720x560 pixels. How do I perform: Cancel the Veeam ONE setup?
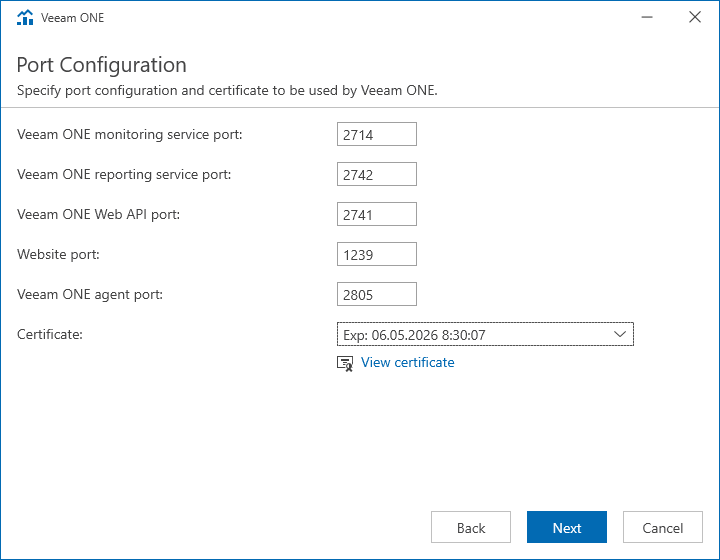663,527
